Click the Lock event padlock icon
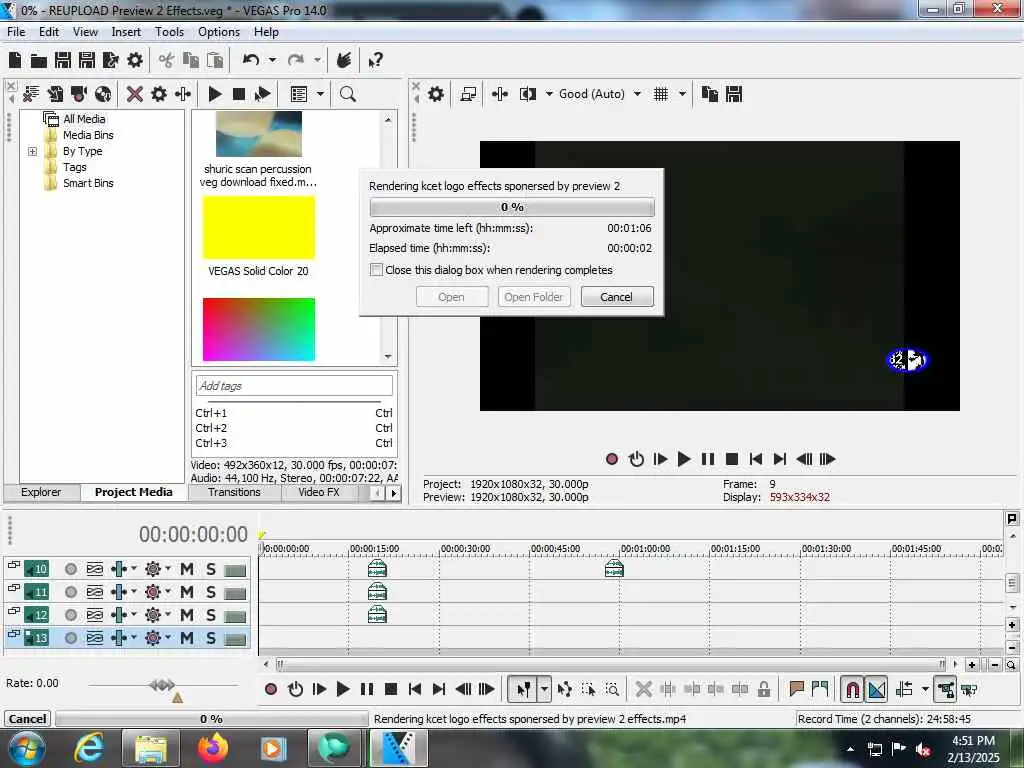1024x768 pixels. pyautogui.click(x=763, y=689)
